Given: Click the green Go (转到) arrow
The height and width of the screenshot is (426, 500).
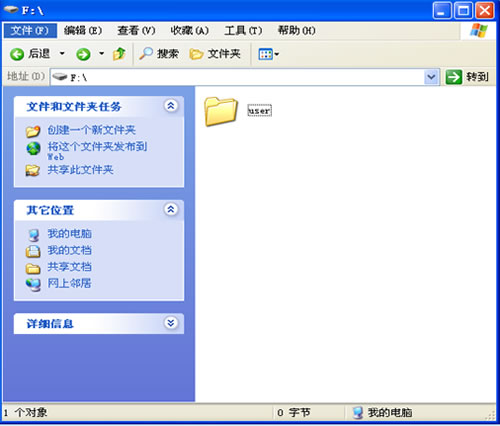Looking at the screenshot, I should click(454, 77).
